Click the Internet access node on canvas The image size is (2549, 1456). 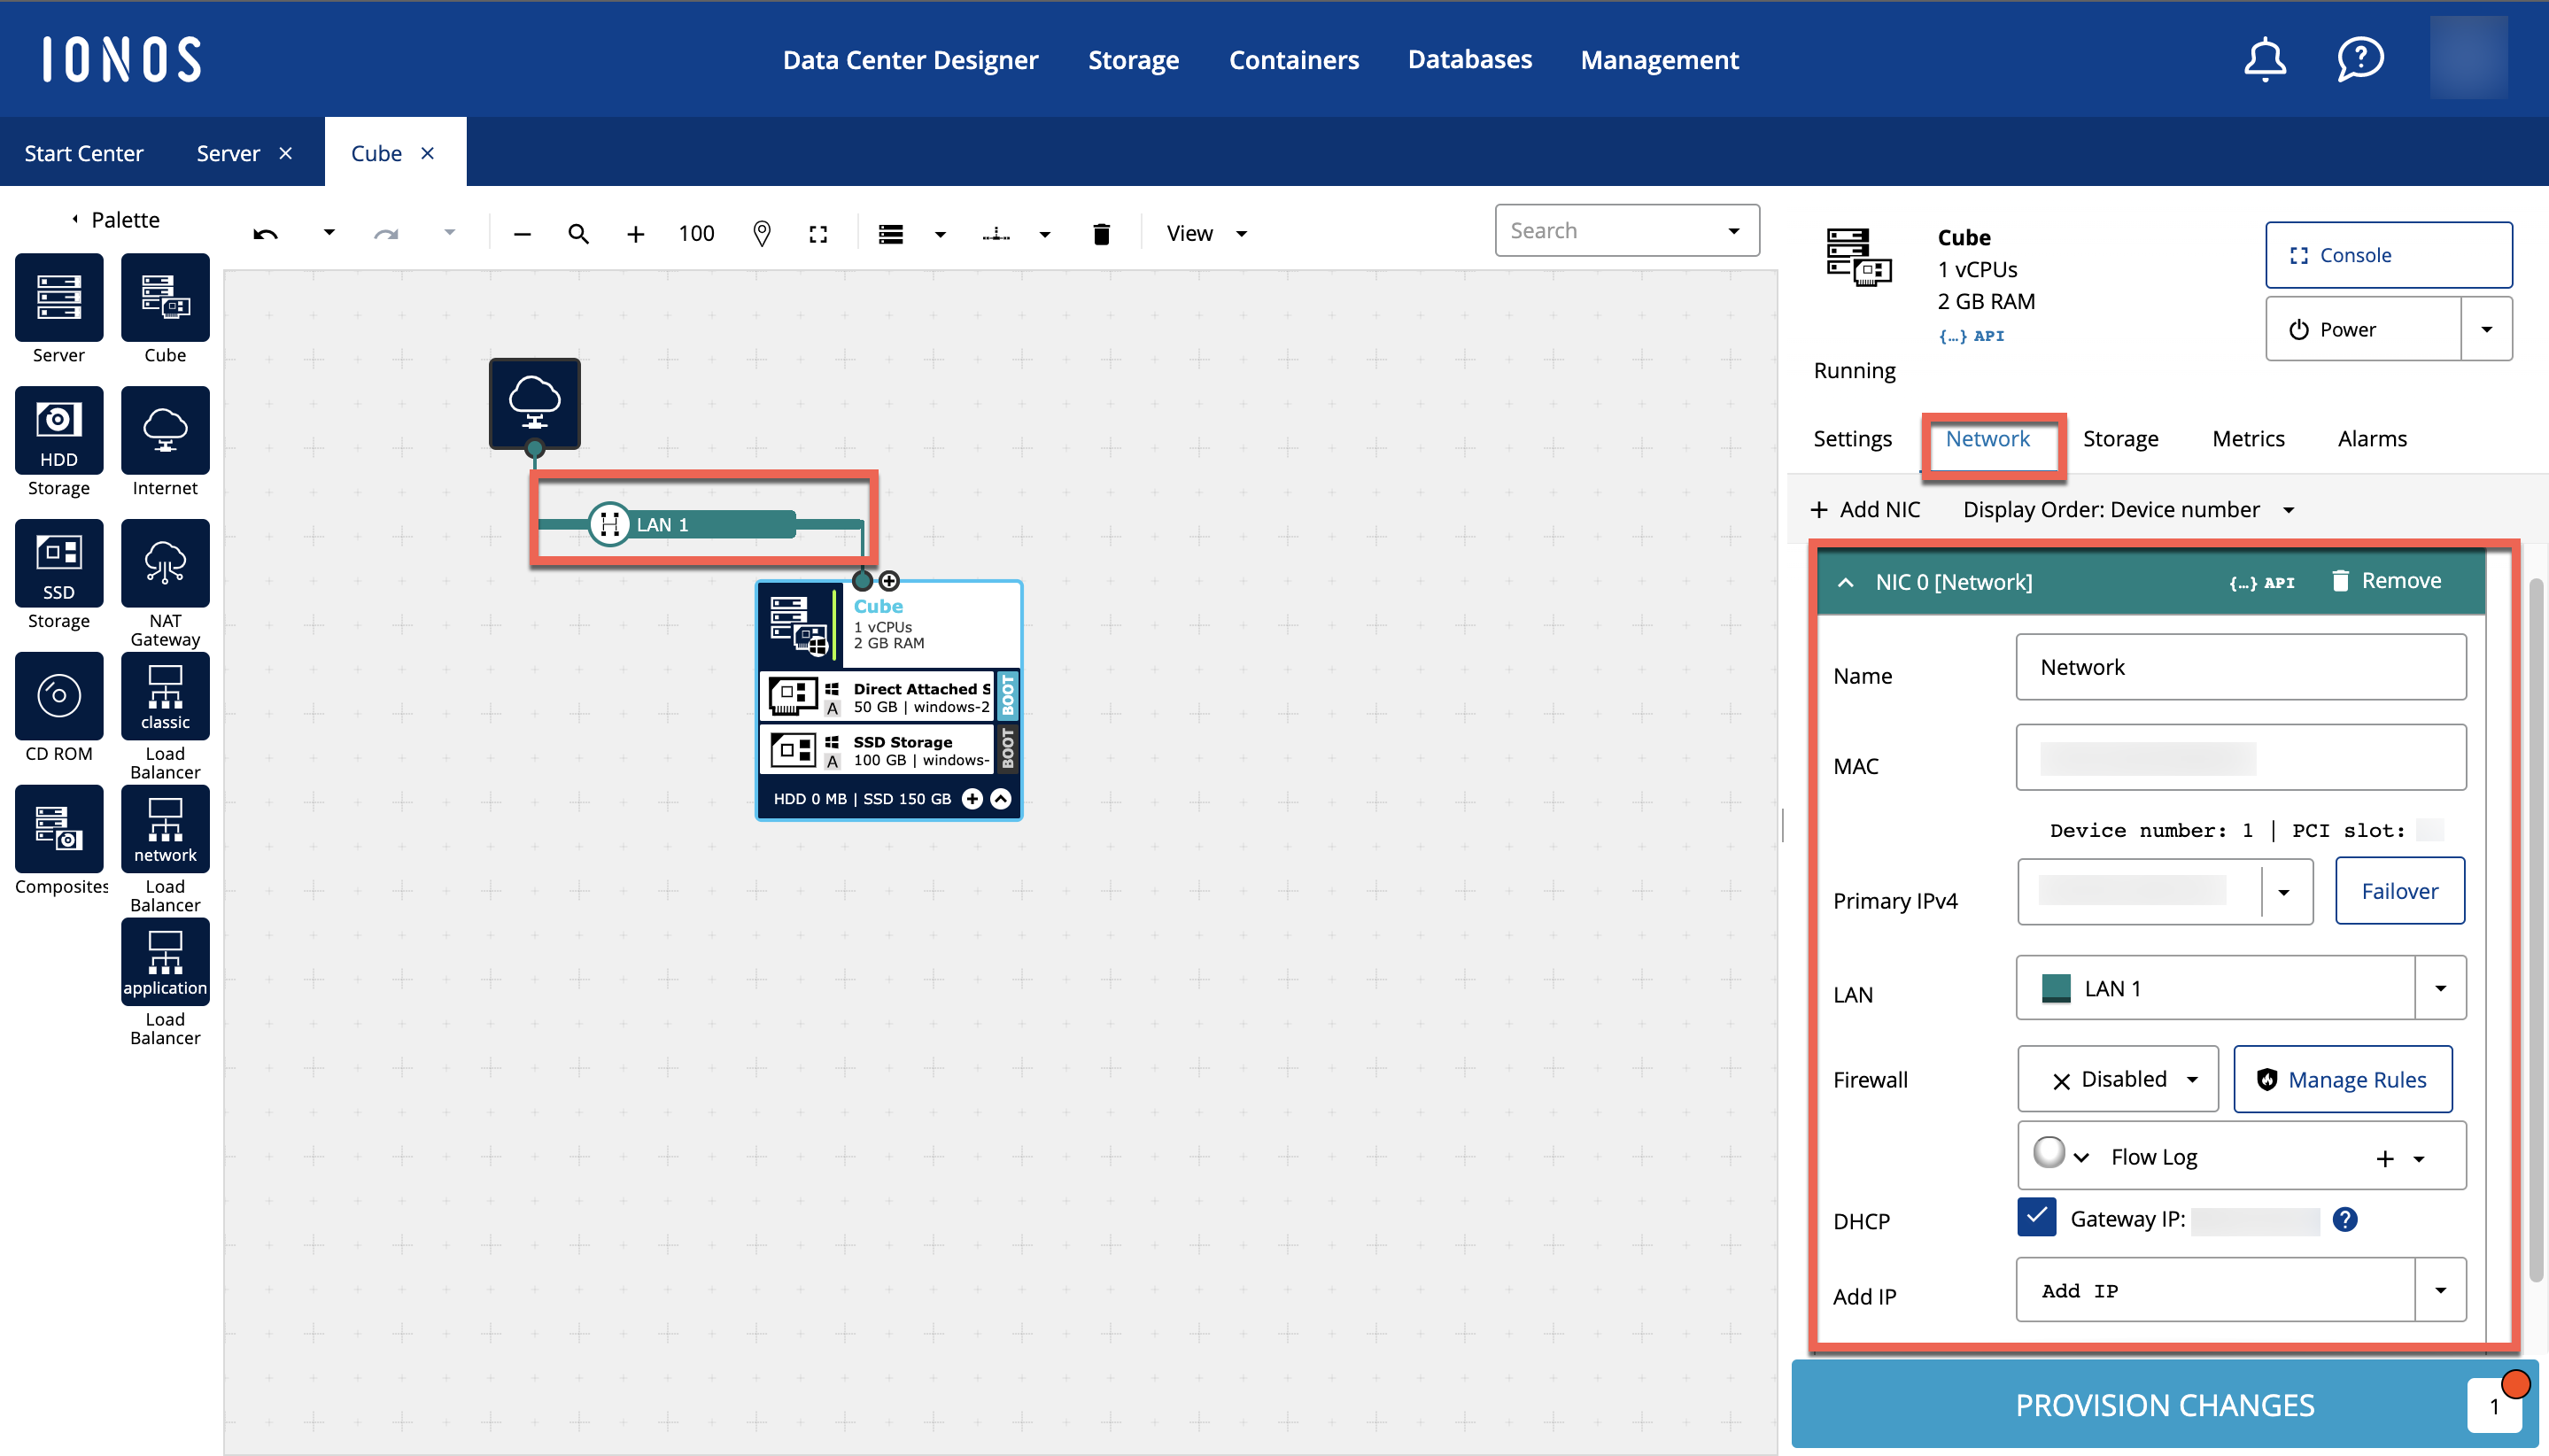534,403
